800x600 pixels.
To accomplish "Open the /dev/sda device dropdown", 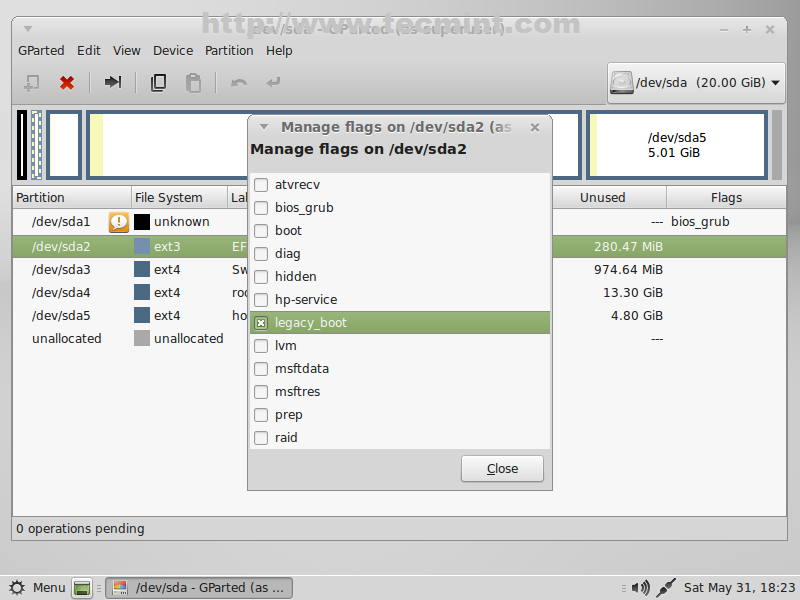I will (696, 83).
